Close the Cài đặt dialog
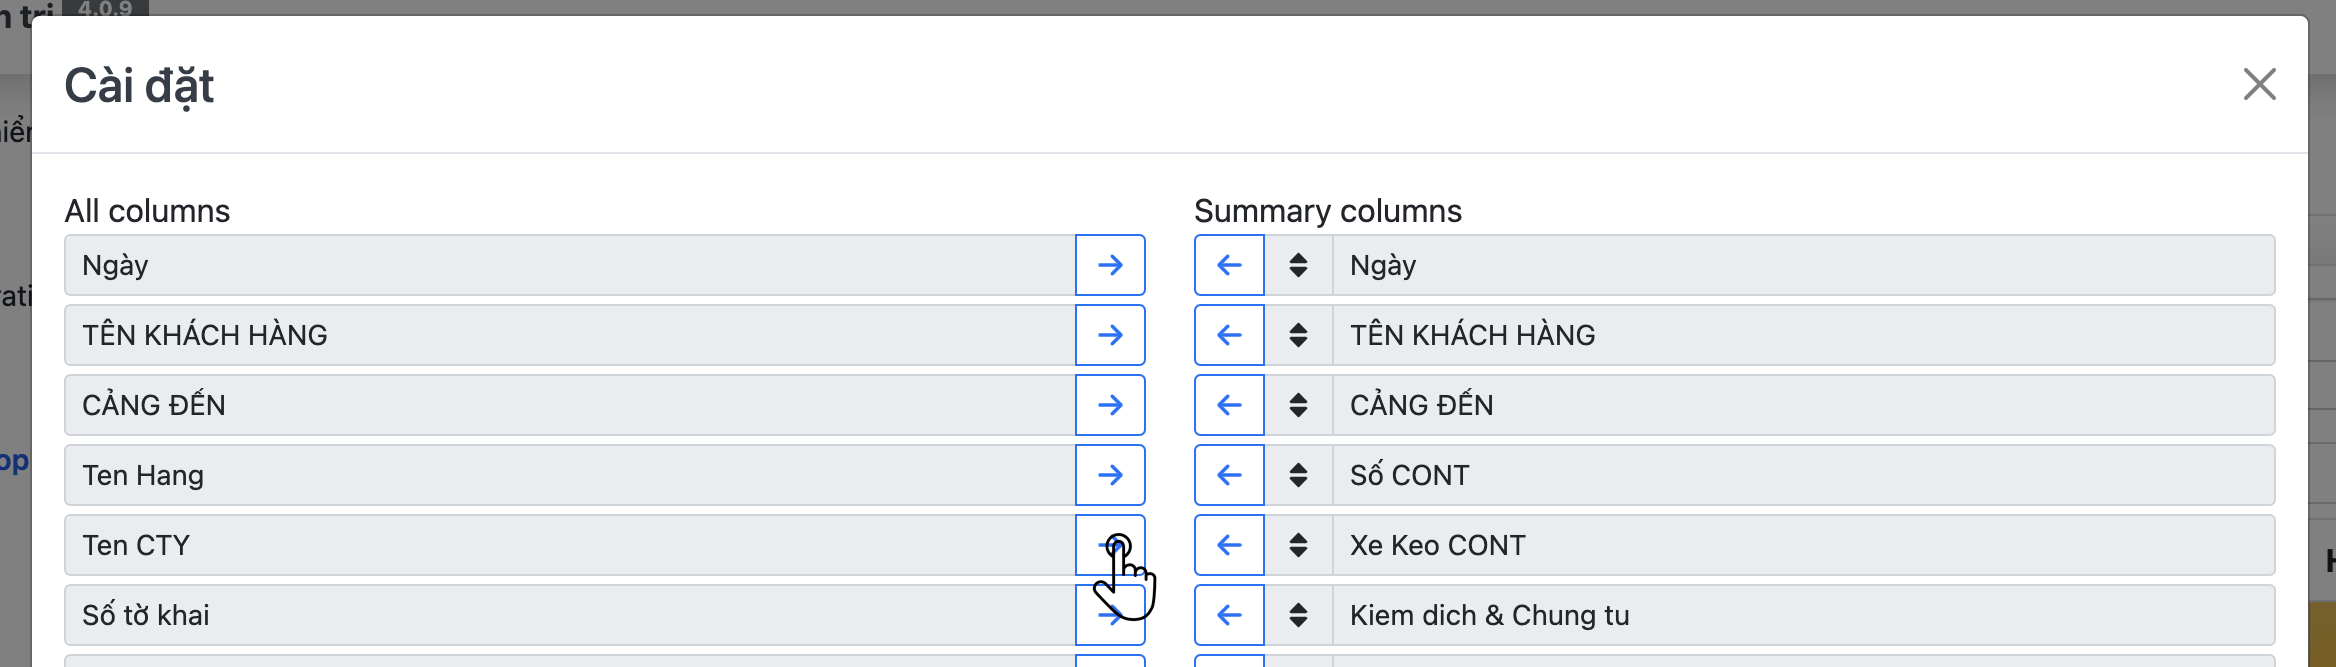2336x667 pixels. tap(2259, 84)
